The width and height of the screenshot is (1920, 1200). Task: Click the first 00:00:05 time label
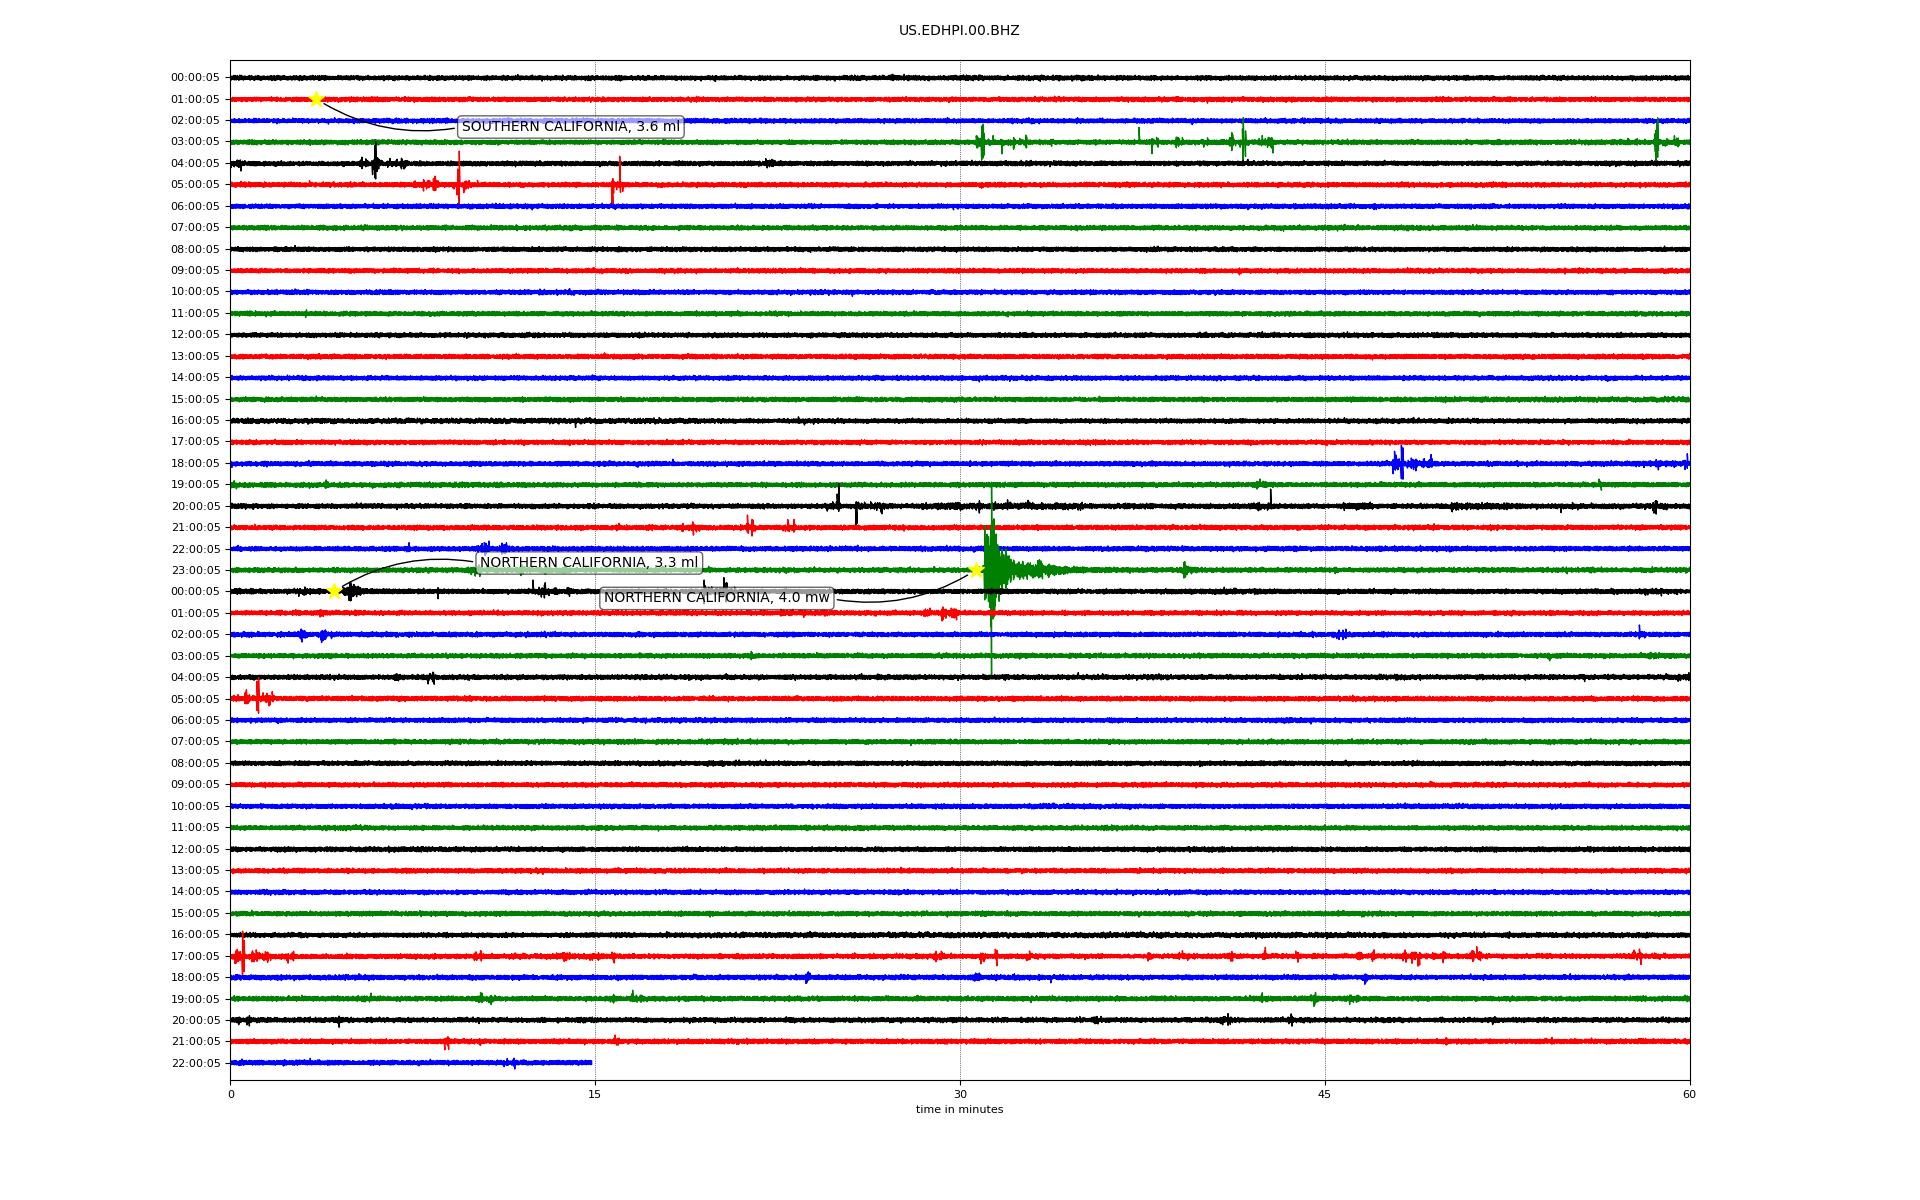[x=195, y=78]
